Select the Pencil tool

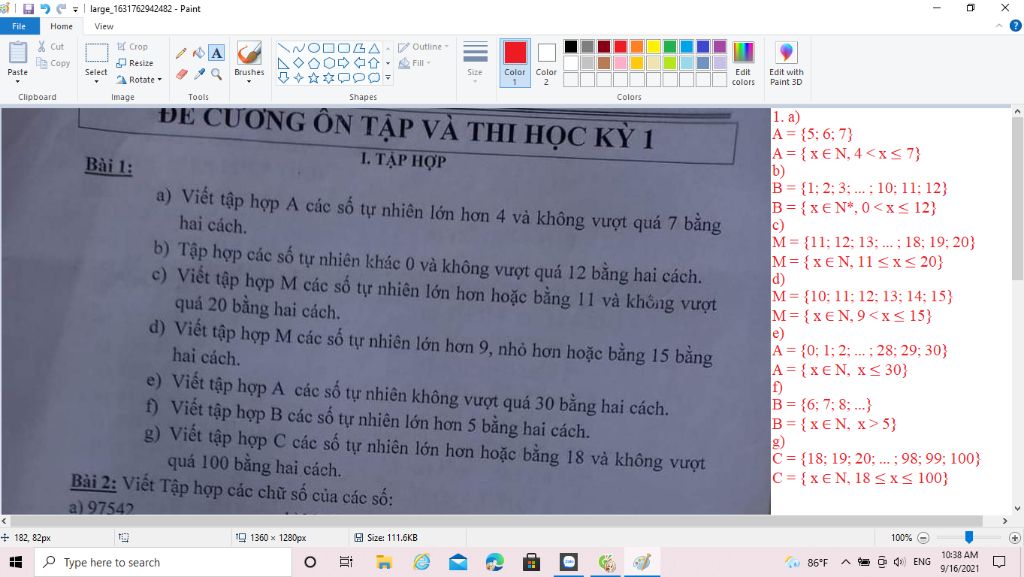(181, 54)
